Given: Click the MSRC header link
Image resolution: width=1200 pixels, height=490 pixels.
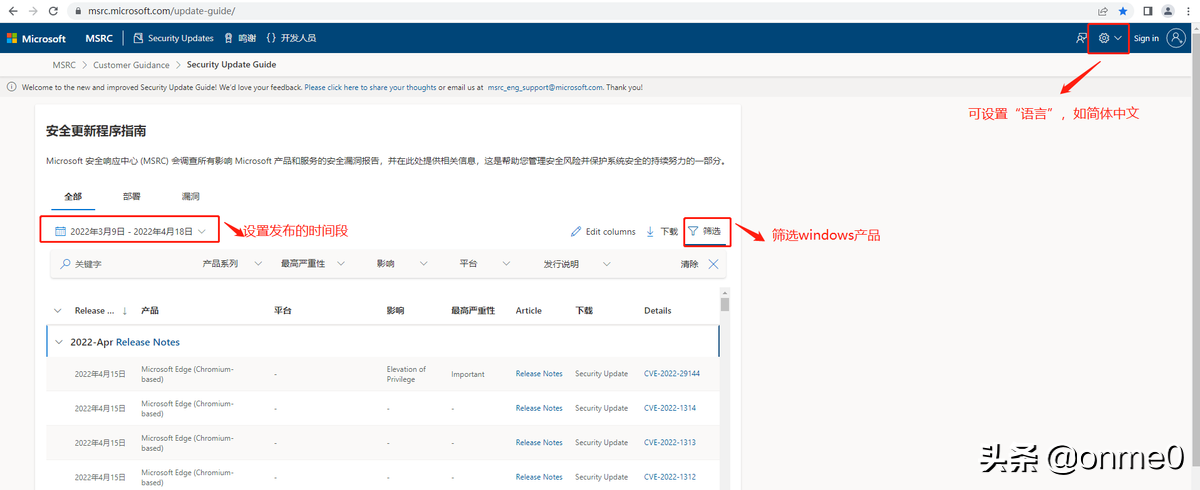Looking at the screenshot, I should 99,38.
